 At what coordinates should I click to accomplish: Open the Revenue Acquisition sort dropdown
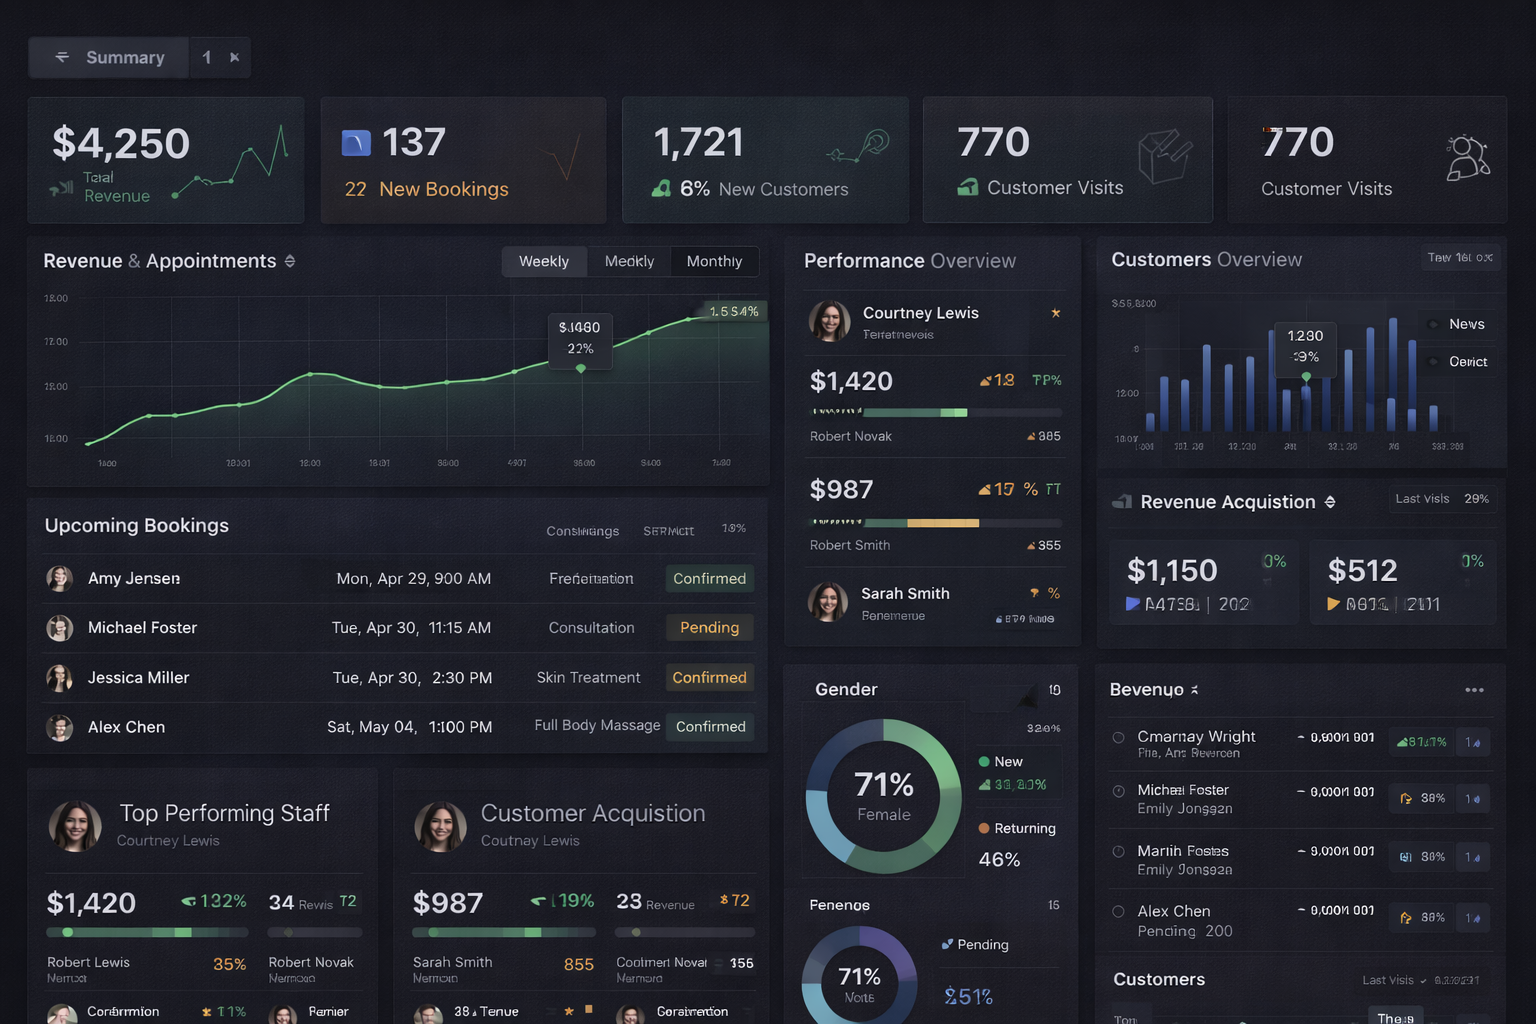point(1330,502)
